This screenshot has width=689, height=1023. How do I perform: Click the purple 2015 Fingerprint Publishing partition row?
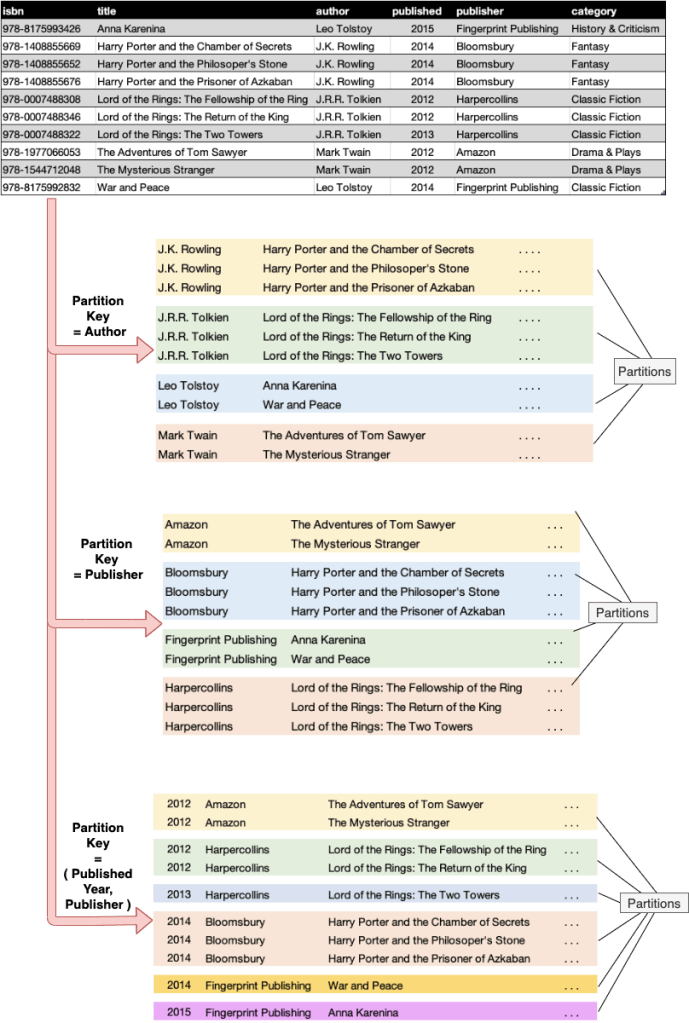(375, 1012)
